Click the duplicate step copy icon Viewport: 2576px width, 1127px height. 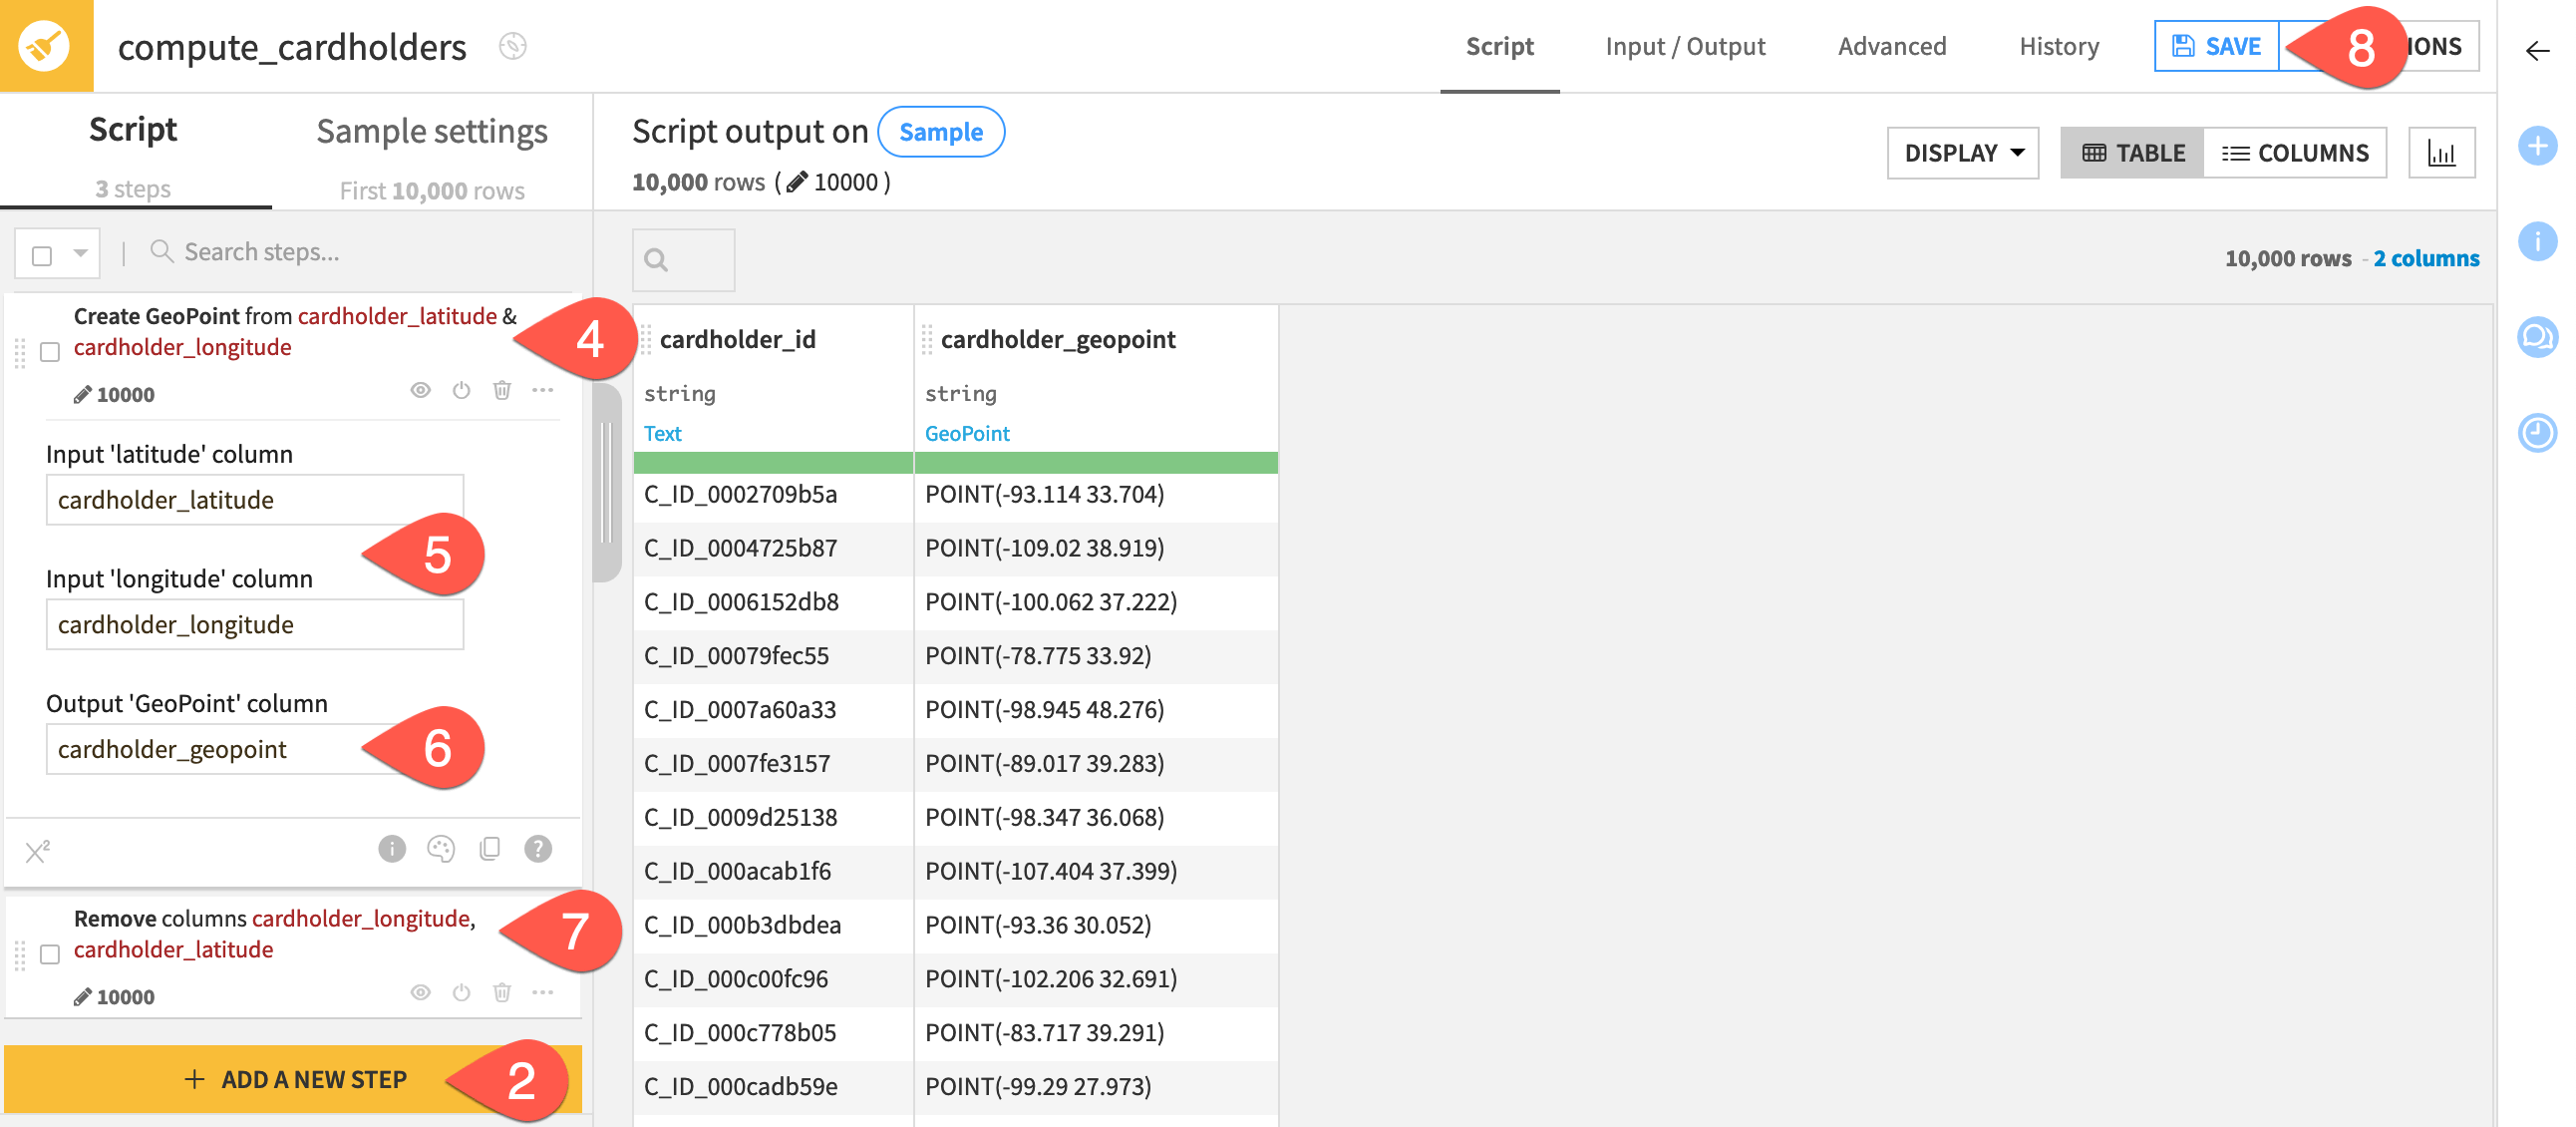[x=490, y=849]
